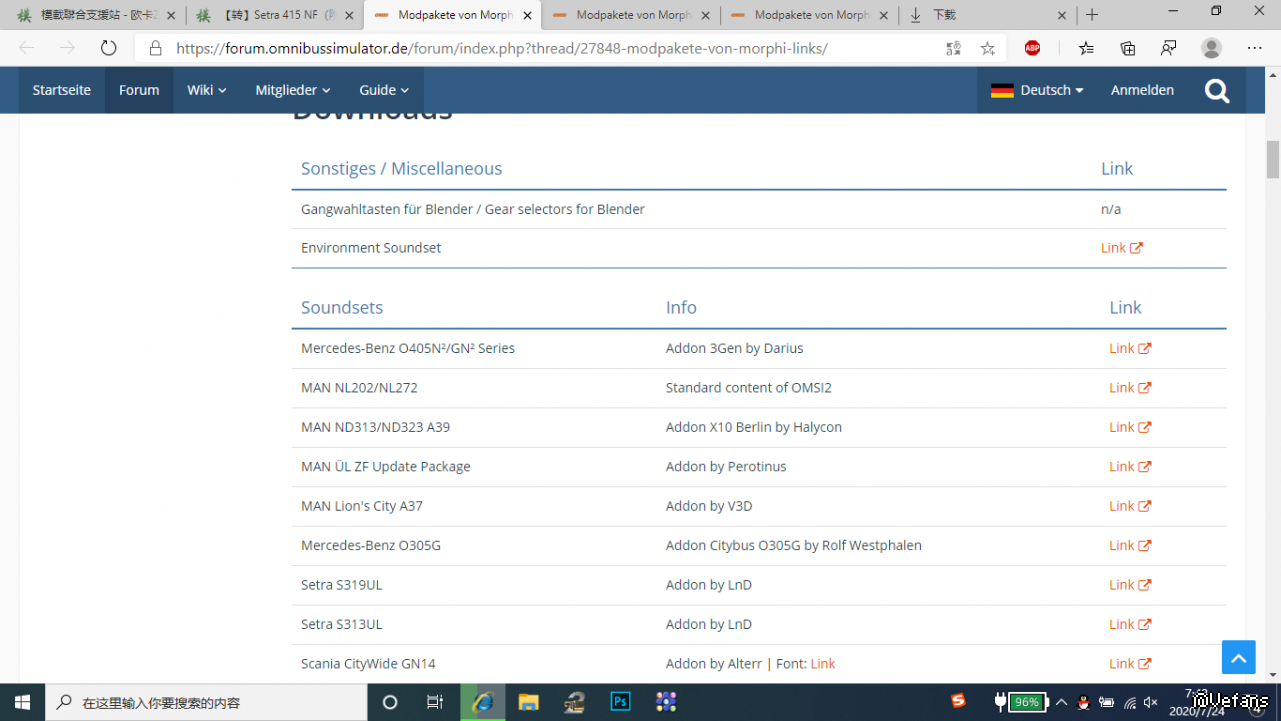Expand the Wiki dropdown menu
The image size is (1281, 721).
tap(207, 90)
